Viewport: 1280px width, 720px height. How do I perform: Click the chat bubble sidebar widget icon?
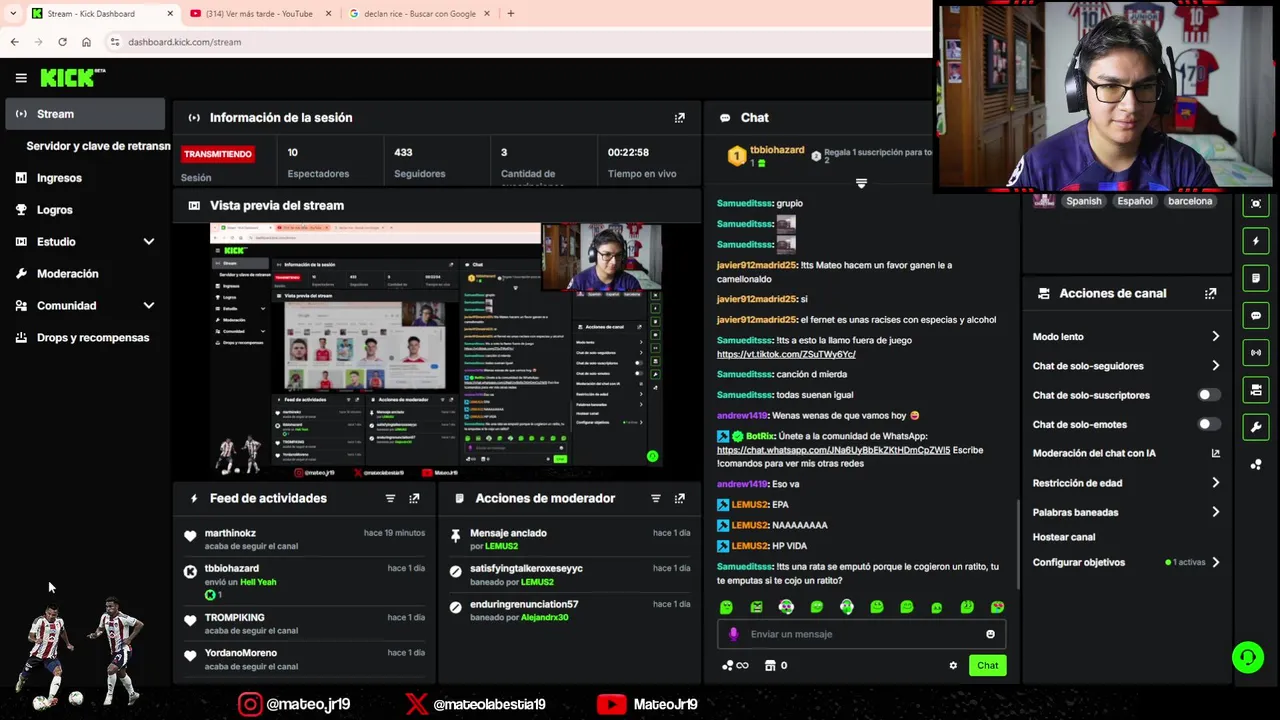(1256, 315)
